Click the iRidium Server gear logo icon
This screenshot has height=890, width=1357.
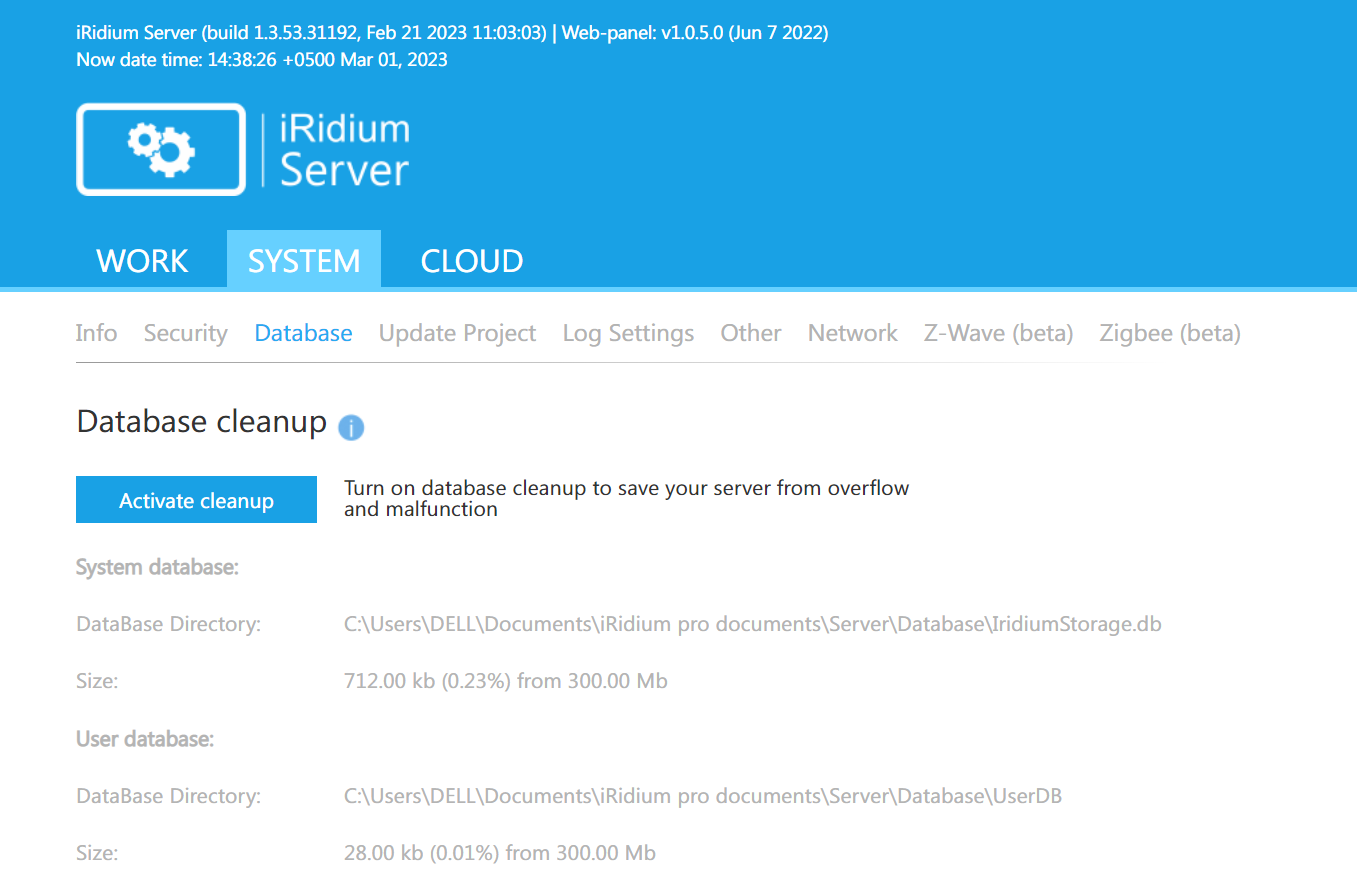(161, 149)
